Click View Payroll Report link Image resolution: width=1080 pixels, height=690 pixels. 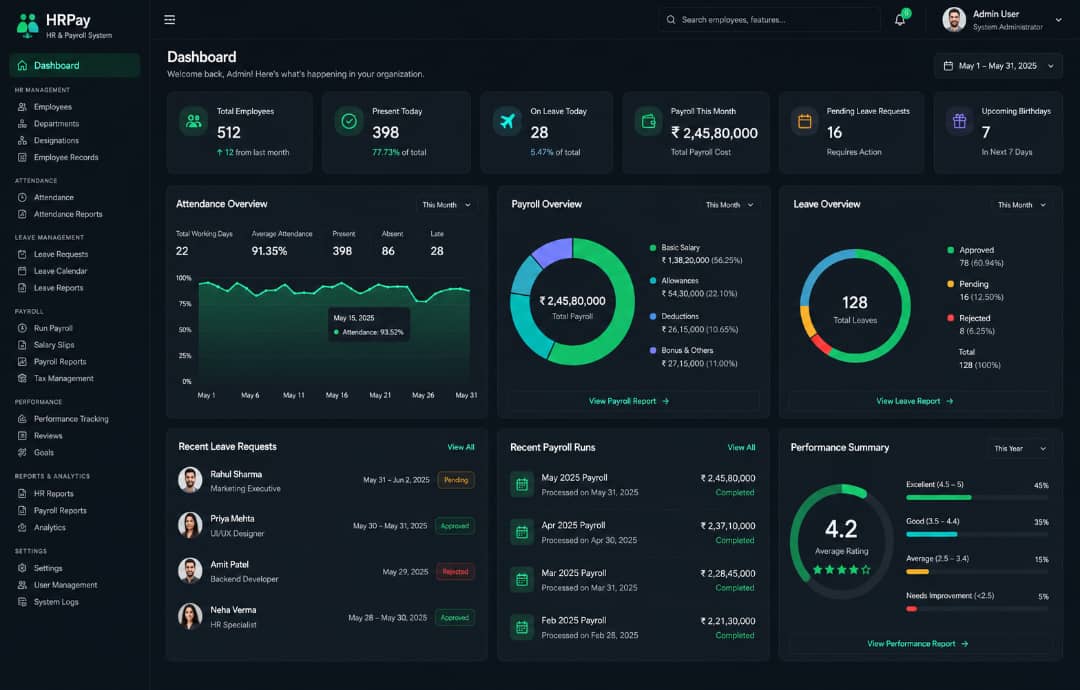(629, 401)
